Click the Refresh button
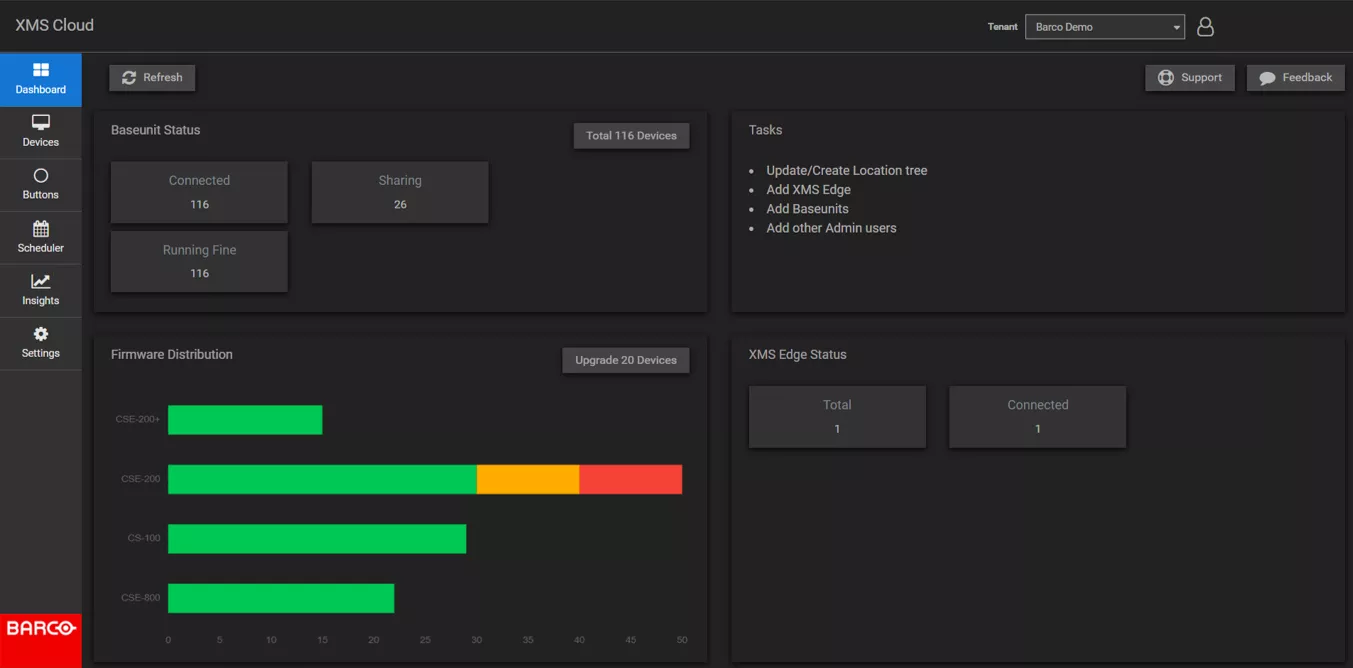The height and width of the screenshot is (668, 1353). 152,77
